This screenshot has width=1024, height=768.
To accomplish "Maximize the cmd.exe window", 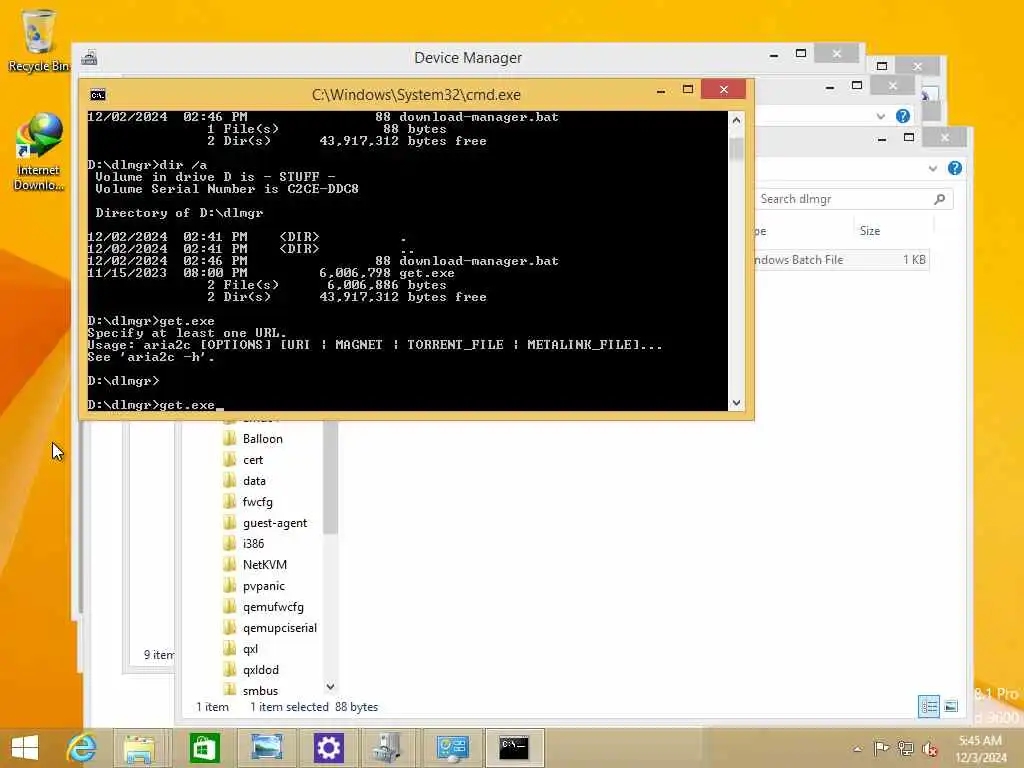I will pos(688,89).
